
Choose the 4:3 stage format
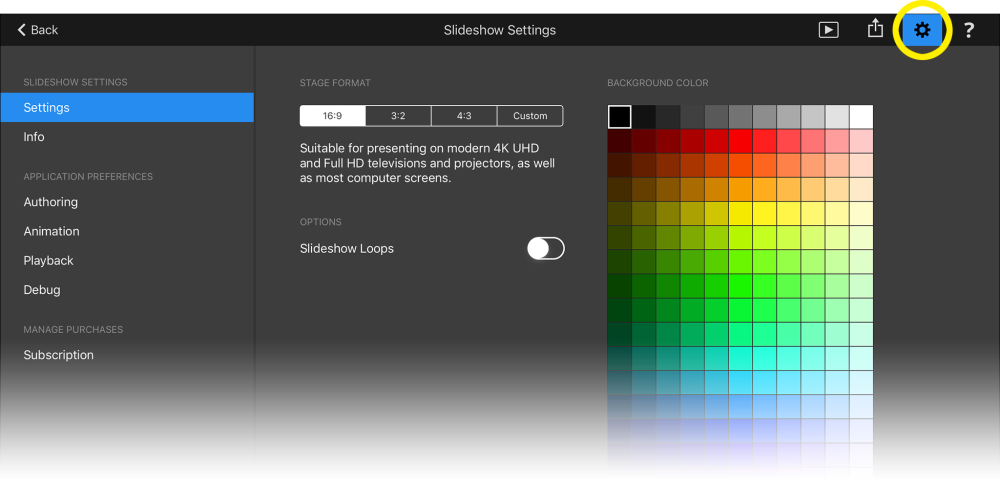[x=464, y=116]
